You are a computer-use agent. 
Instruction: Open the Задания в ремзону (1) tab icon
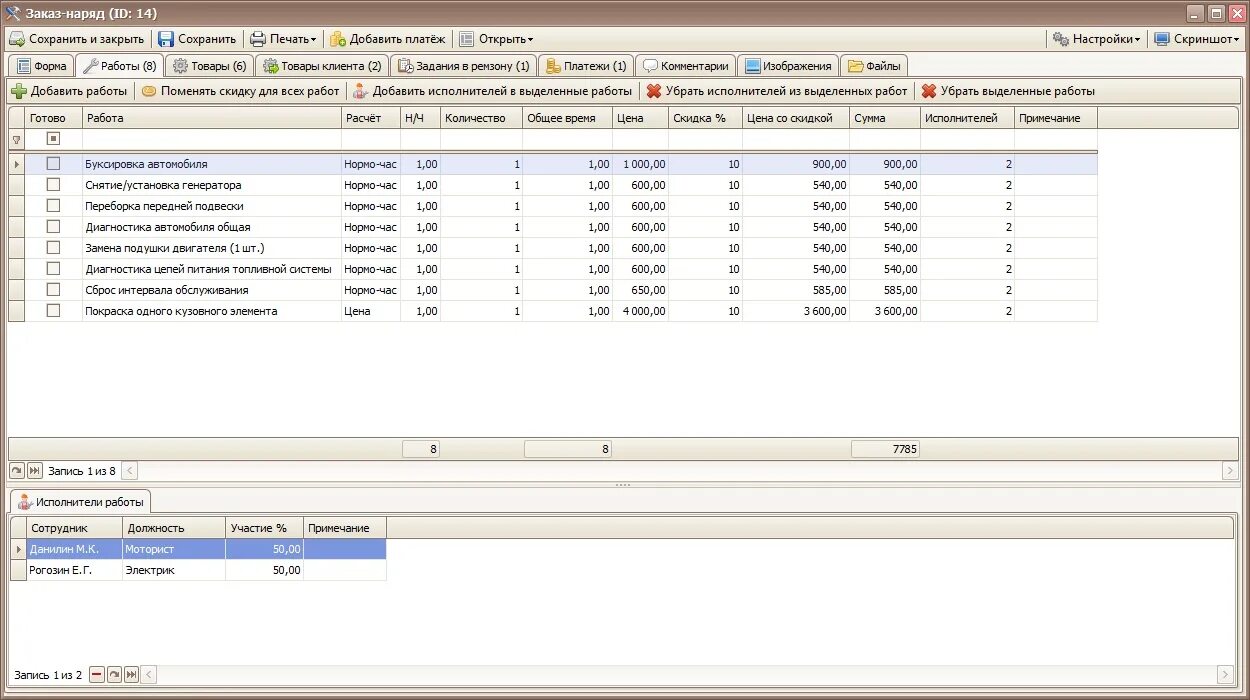[x=406, y=66]
